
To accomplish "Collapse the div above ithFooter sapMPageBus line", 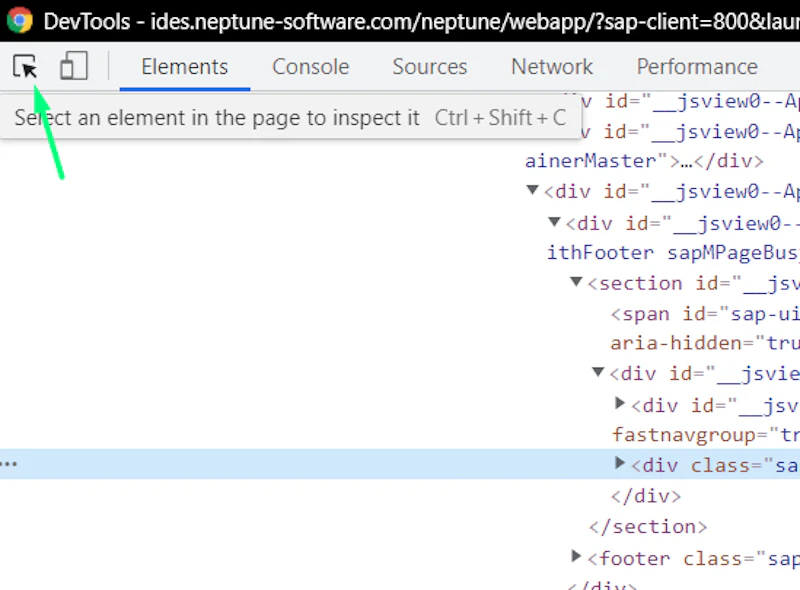I will point(555,222).
